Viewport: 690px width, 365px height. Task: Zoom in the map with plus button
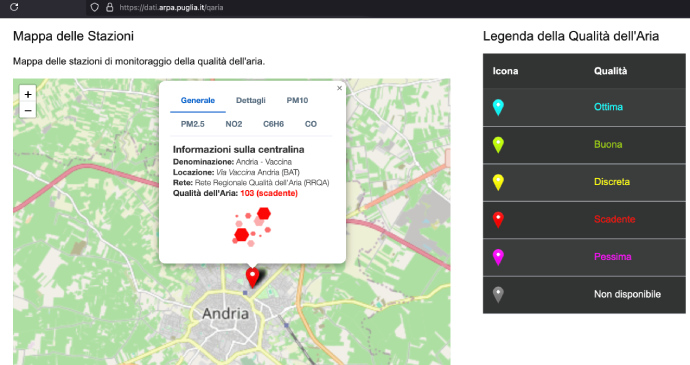pos(28,94)
